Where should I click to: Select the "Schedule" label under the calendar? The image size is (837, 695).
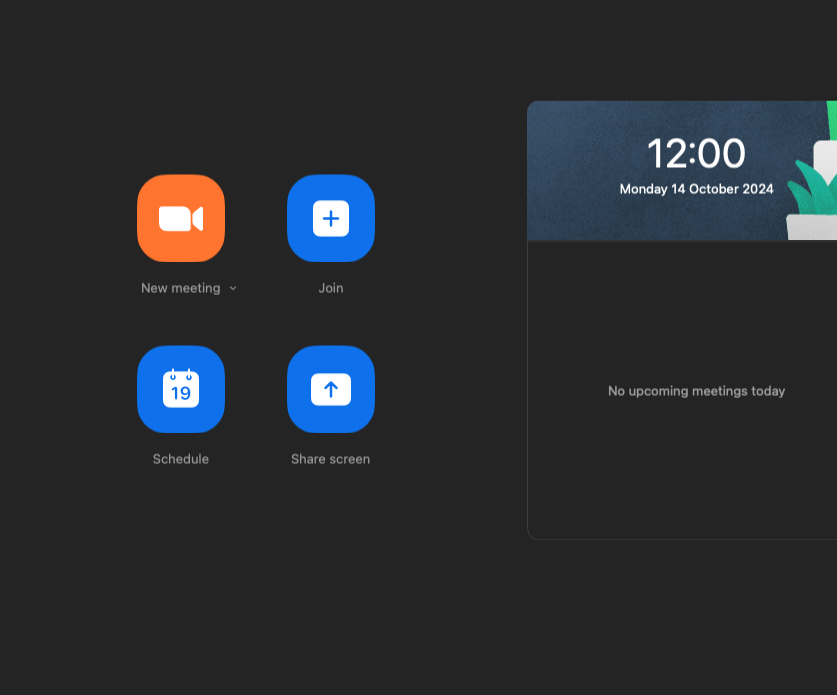coord(181,459)
